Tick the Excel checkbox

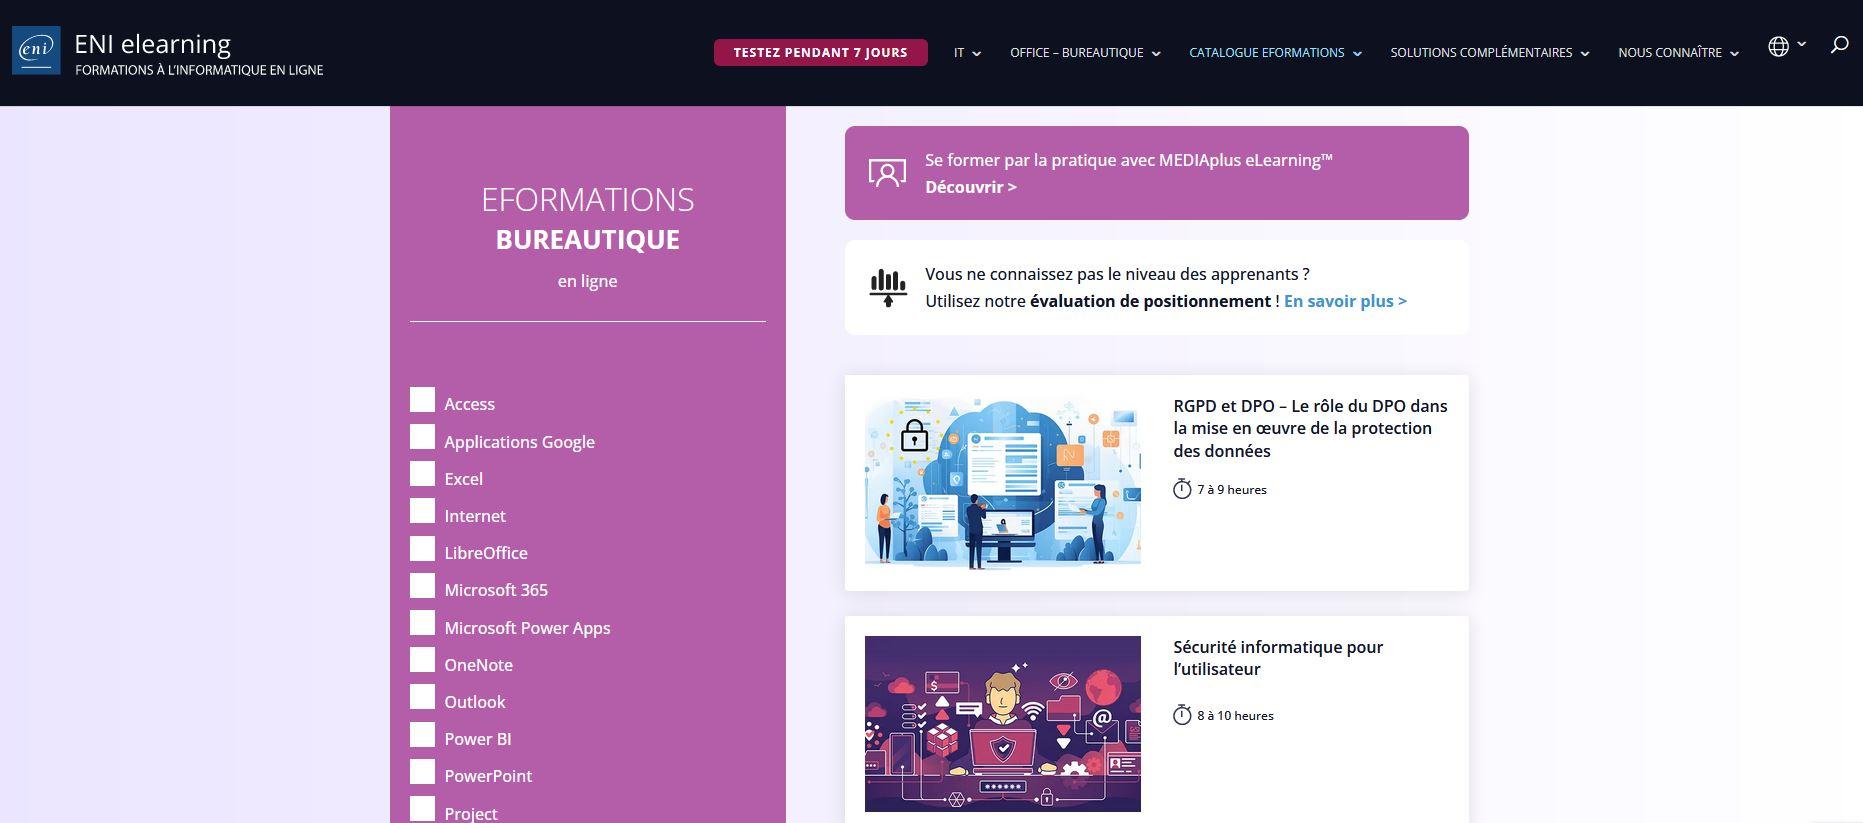click(423, 474)
